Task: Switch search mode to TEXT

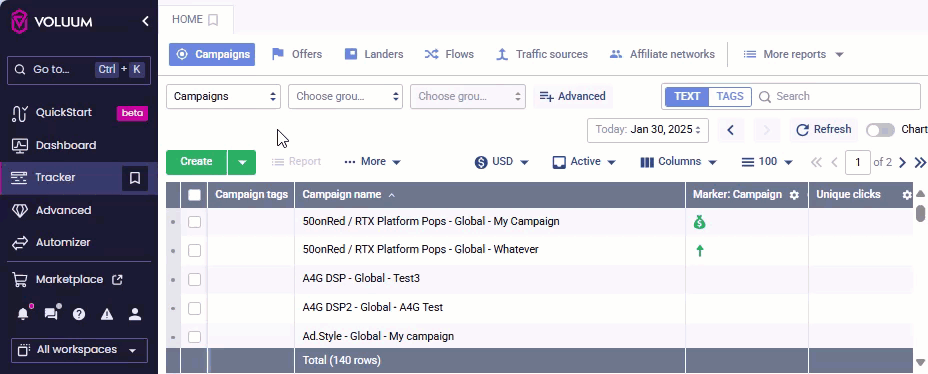Action: (x=687, y=96)
